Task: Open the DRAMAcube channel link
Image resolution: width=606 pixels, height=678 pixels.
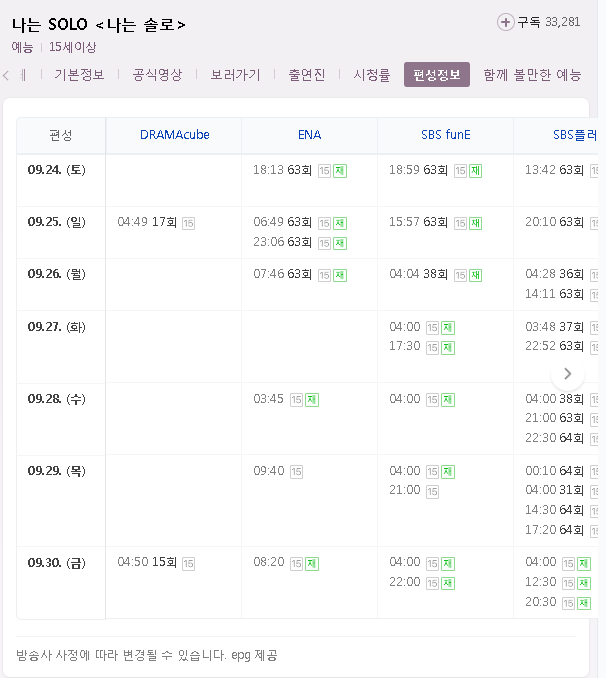Action: [x=174, y=135]
